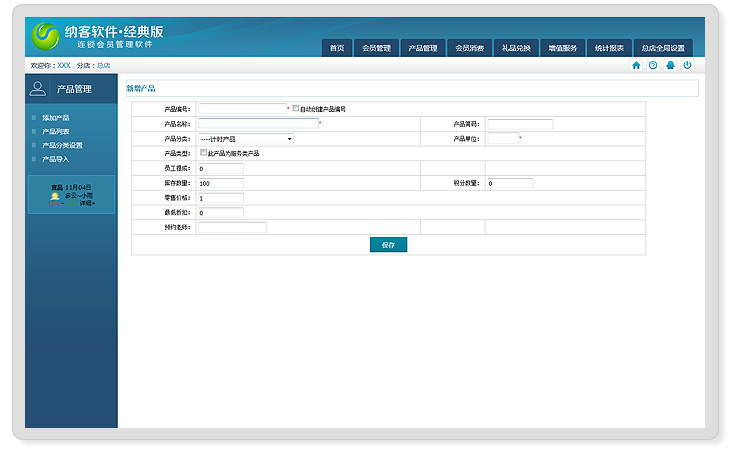The height and width of the screenshot is (450, 730).
Task: Open the 产品分类 dropdown list
Action: (246, 139)
